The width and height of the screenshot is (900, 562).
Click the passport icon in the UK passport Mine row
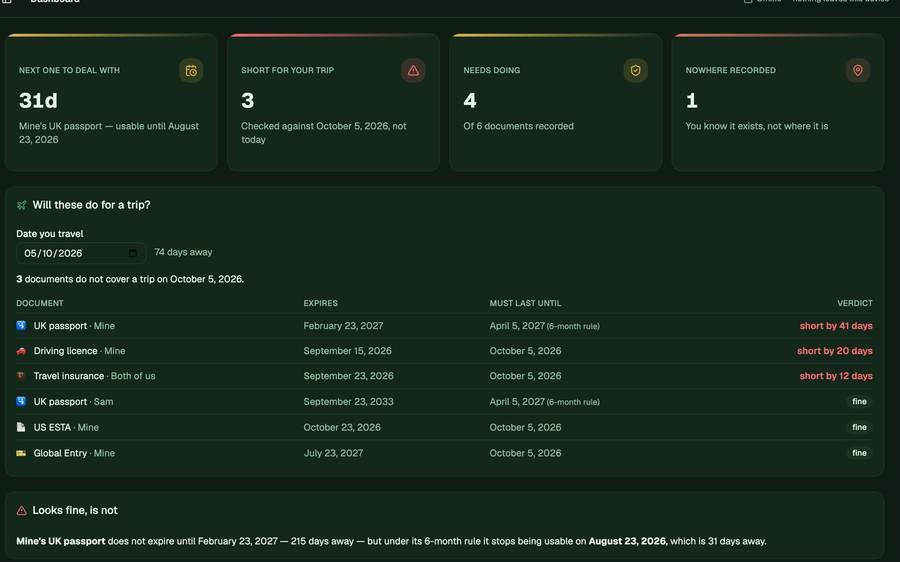[21, 325]
